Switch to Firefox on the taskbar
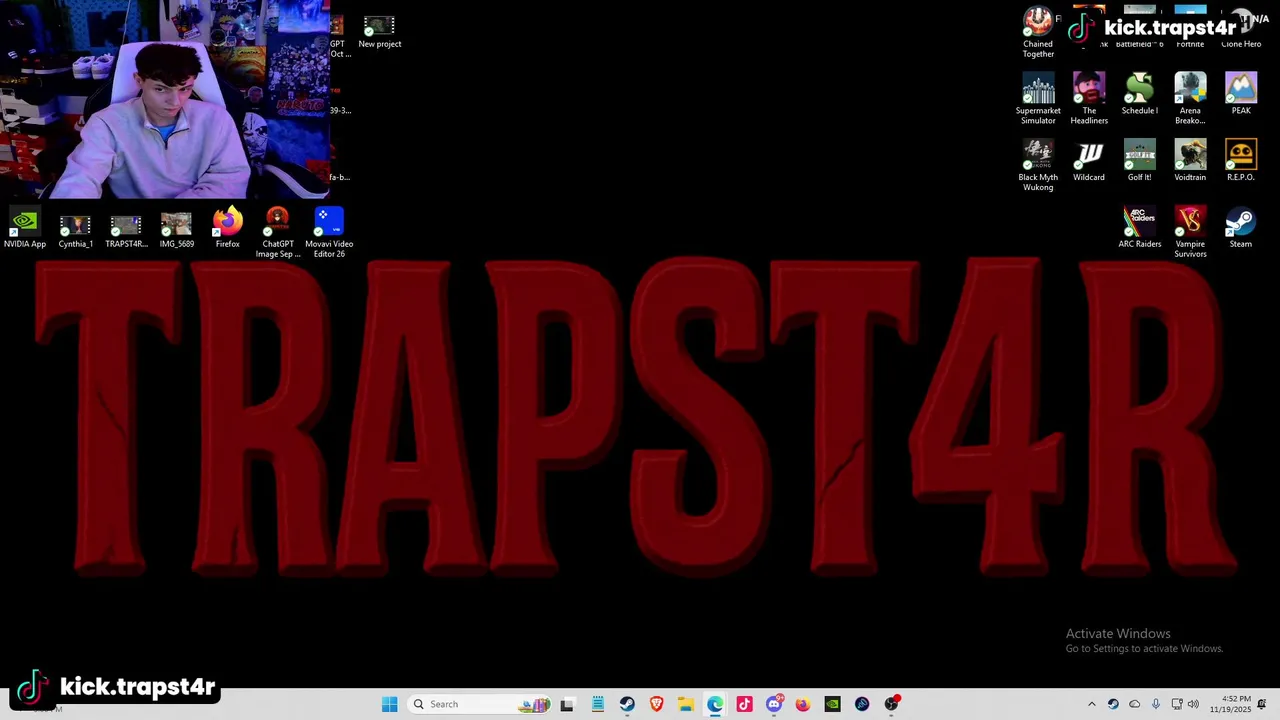 pos(803,704)
